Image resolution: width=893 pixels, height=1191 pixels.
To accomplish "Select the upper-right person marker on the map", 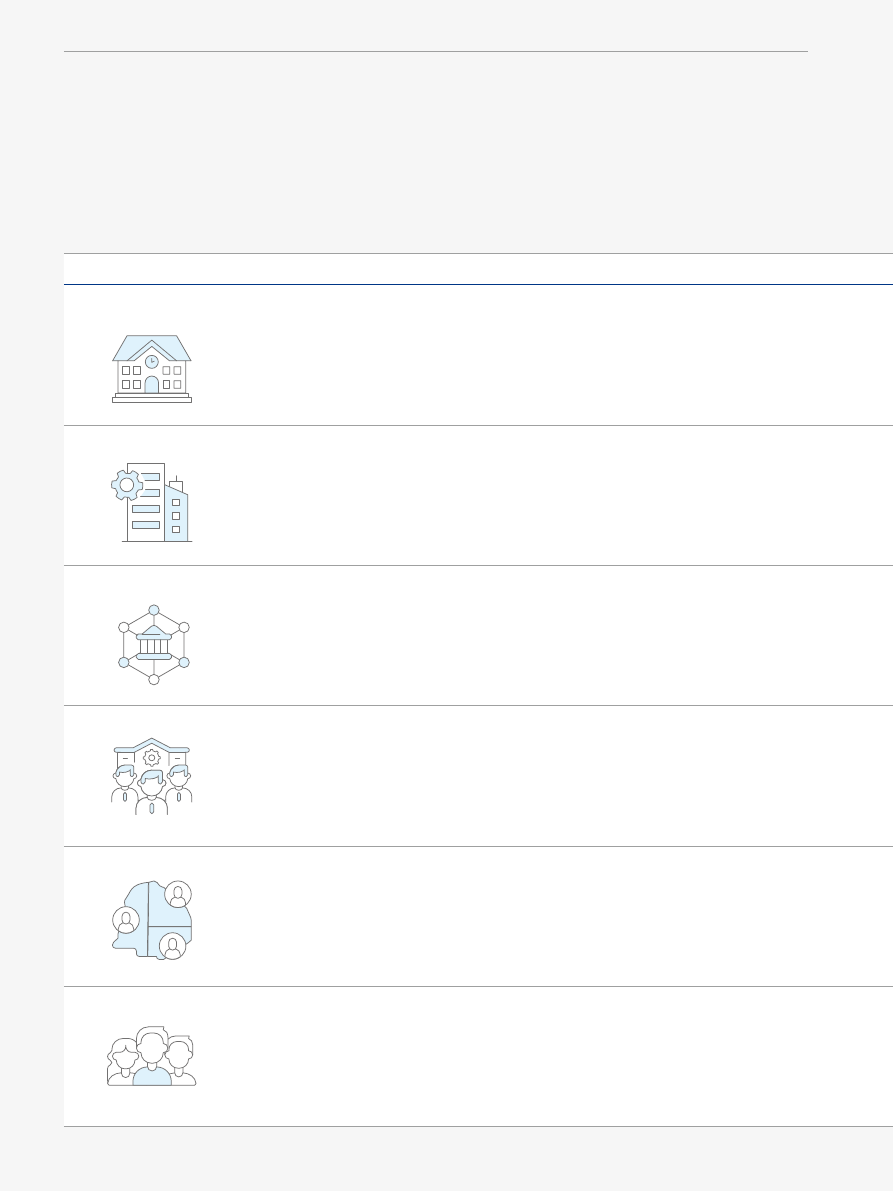I will (x=178, y=894).
